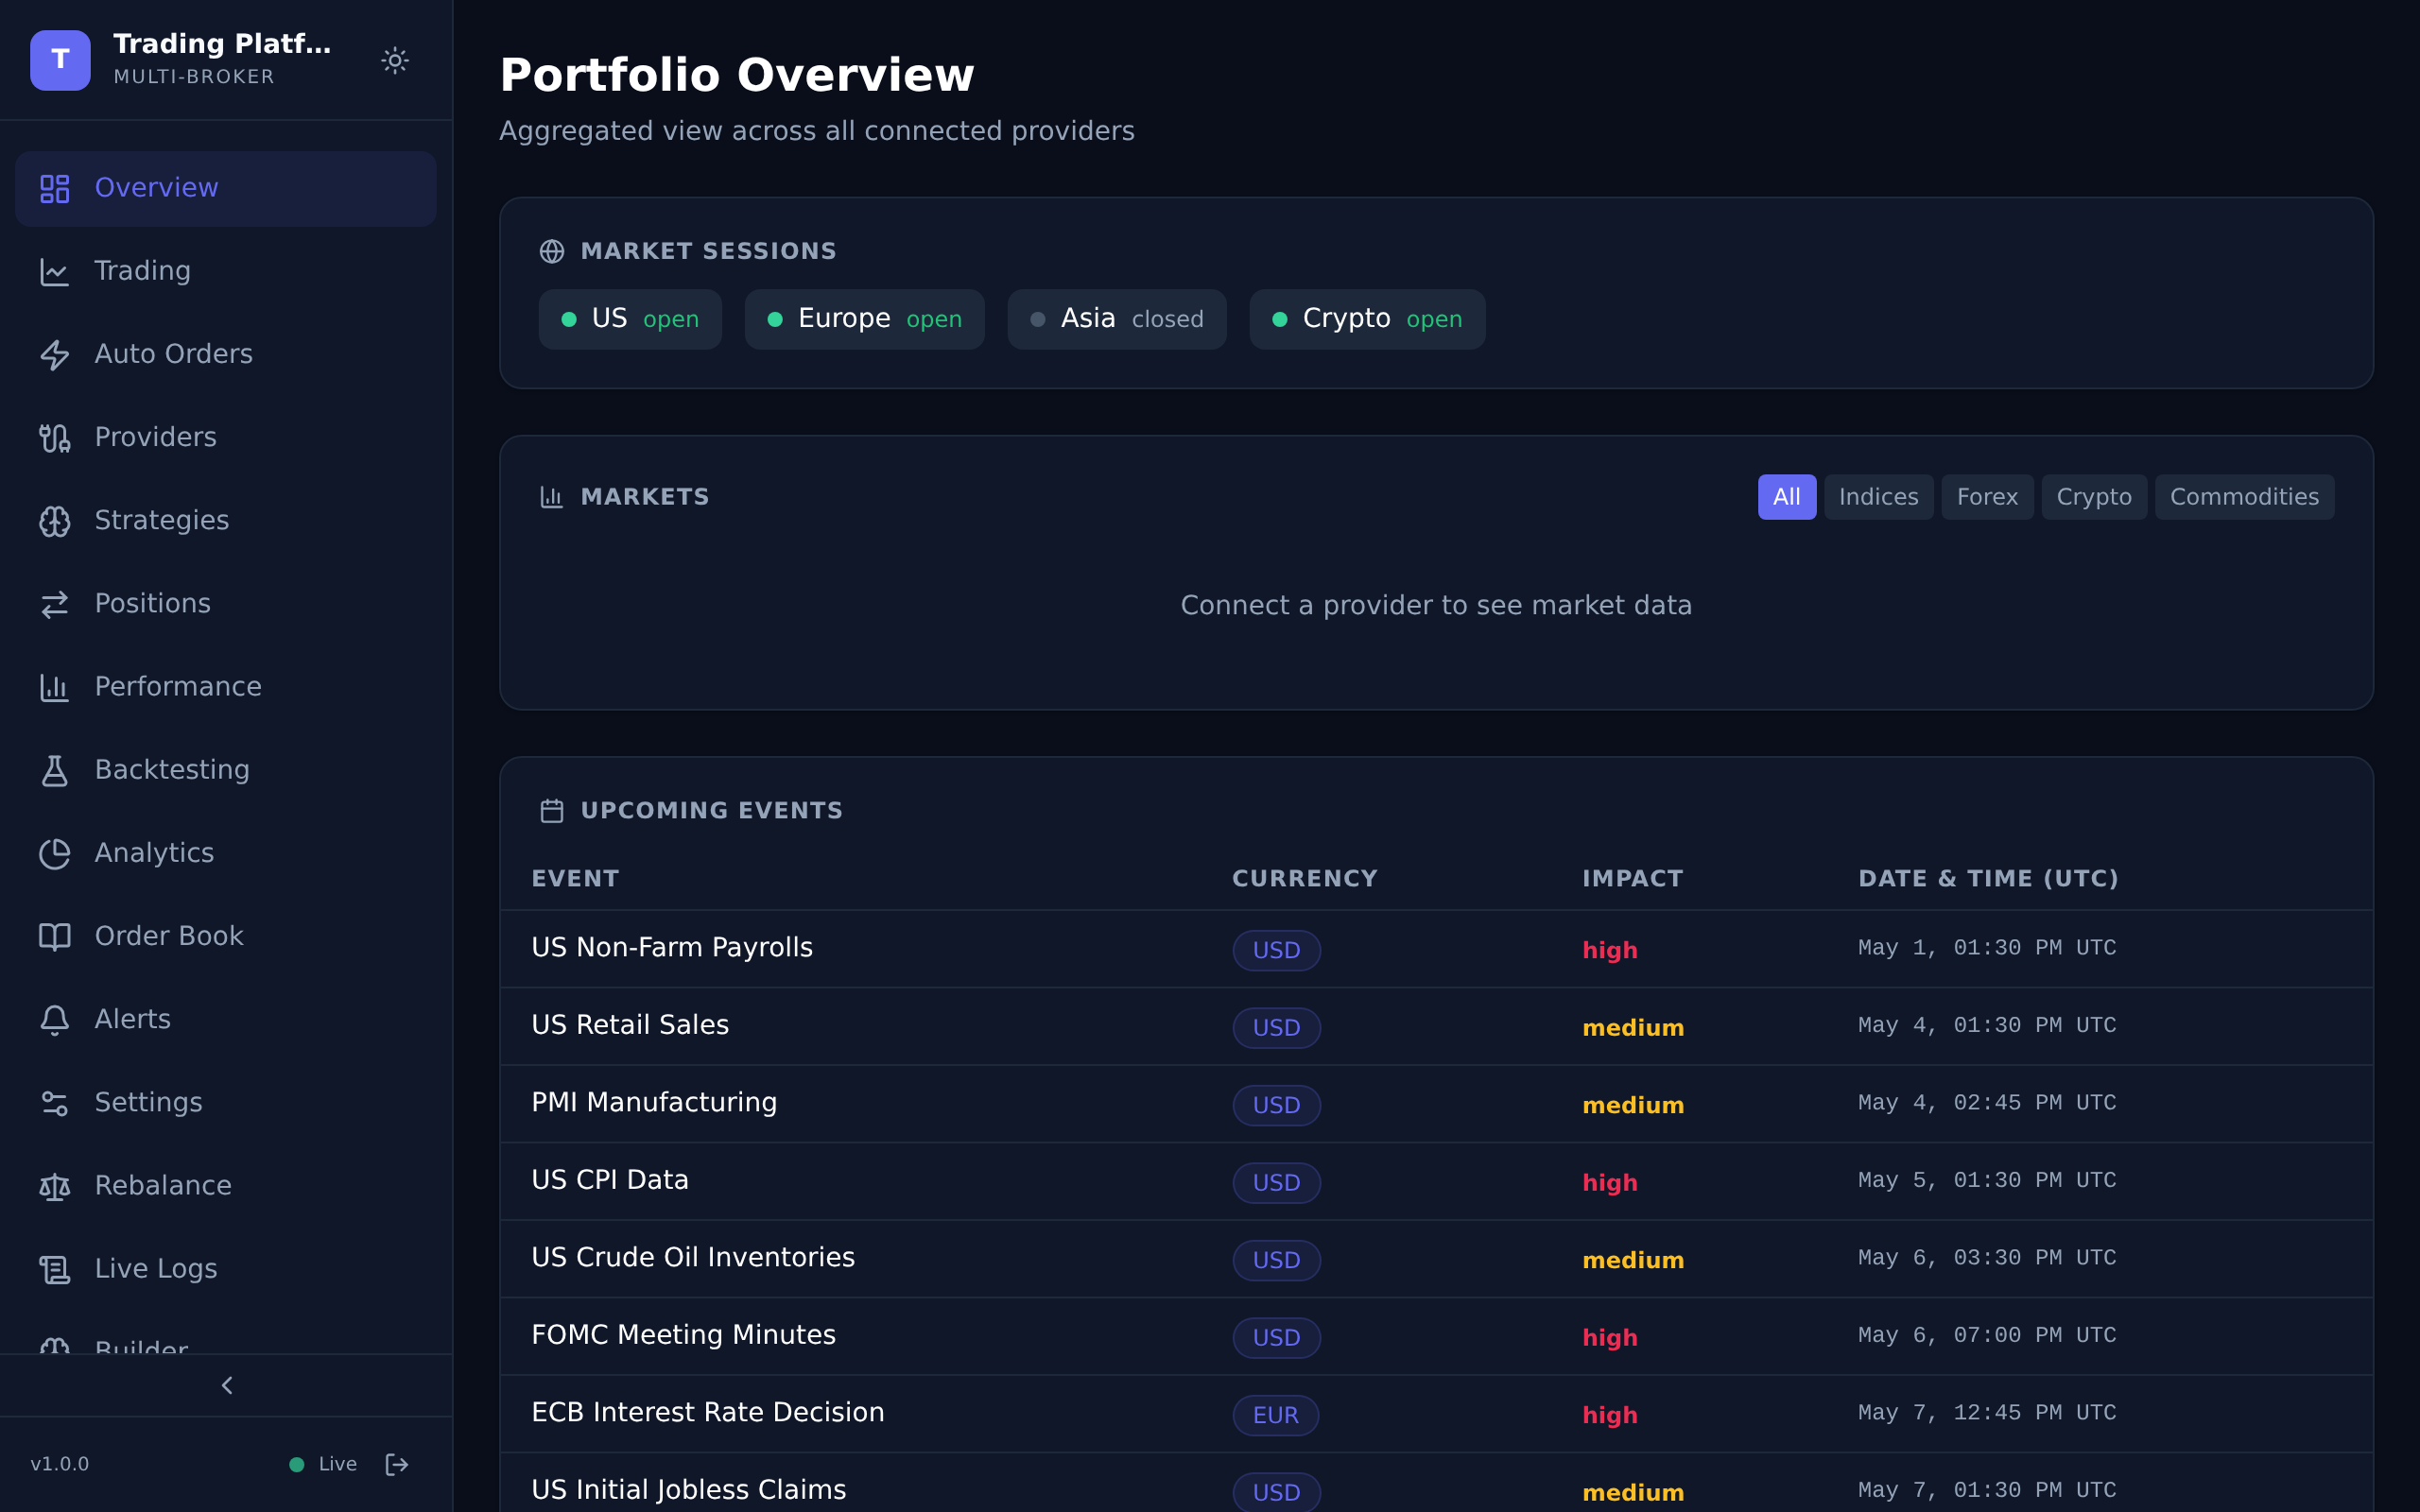Click the DATE & TIME (UTC) header
2420x1512 pixels.
1988,879
